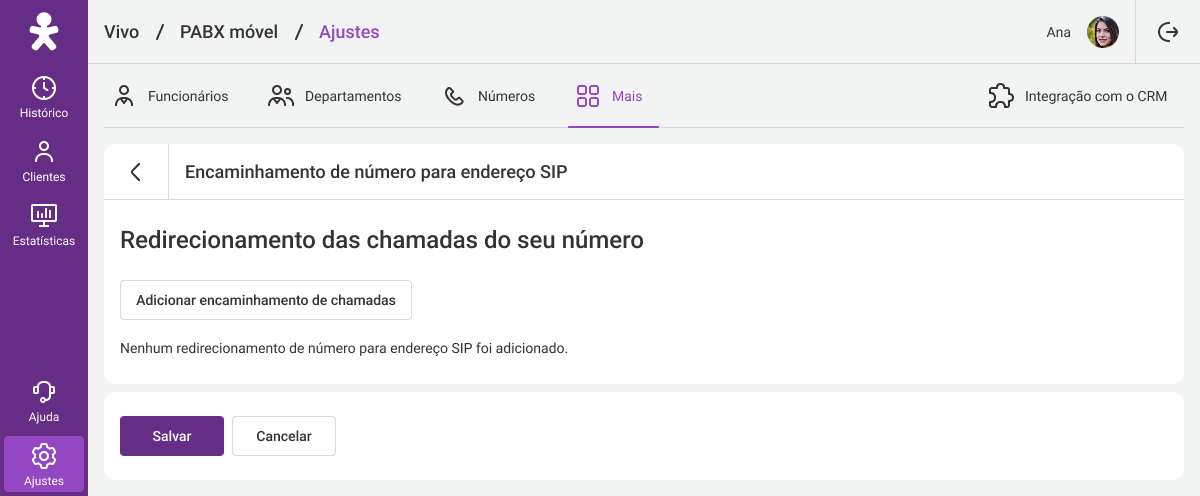Click the Salvar button
Viewport: 1200px width, 496px height.
172,436
